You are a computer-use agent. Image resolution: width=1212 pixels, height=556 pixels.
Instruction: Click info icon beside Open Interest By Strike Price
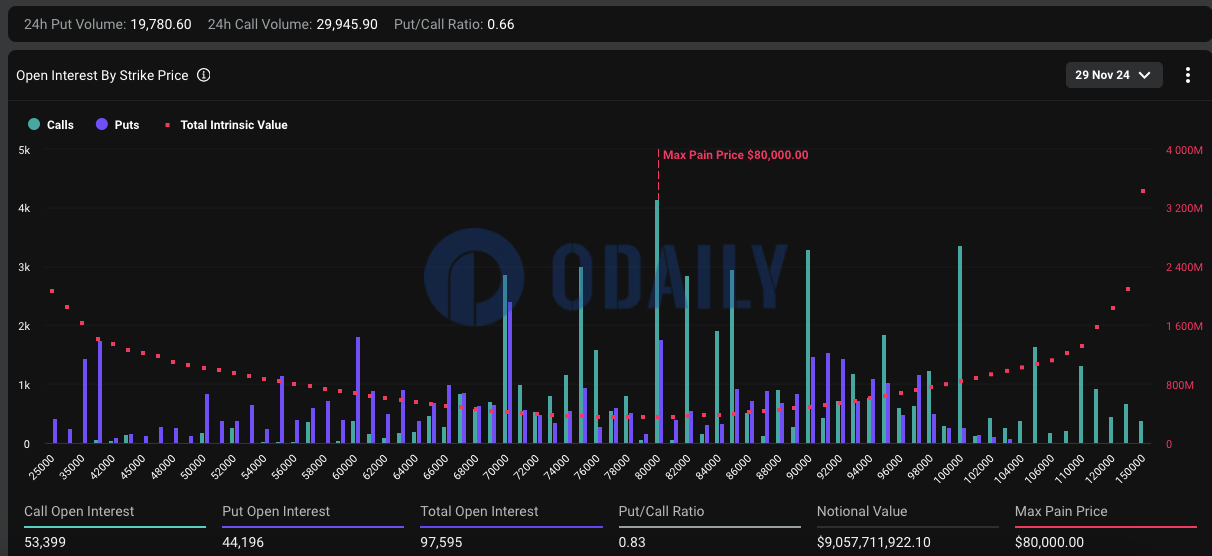tap(204, 75)
